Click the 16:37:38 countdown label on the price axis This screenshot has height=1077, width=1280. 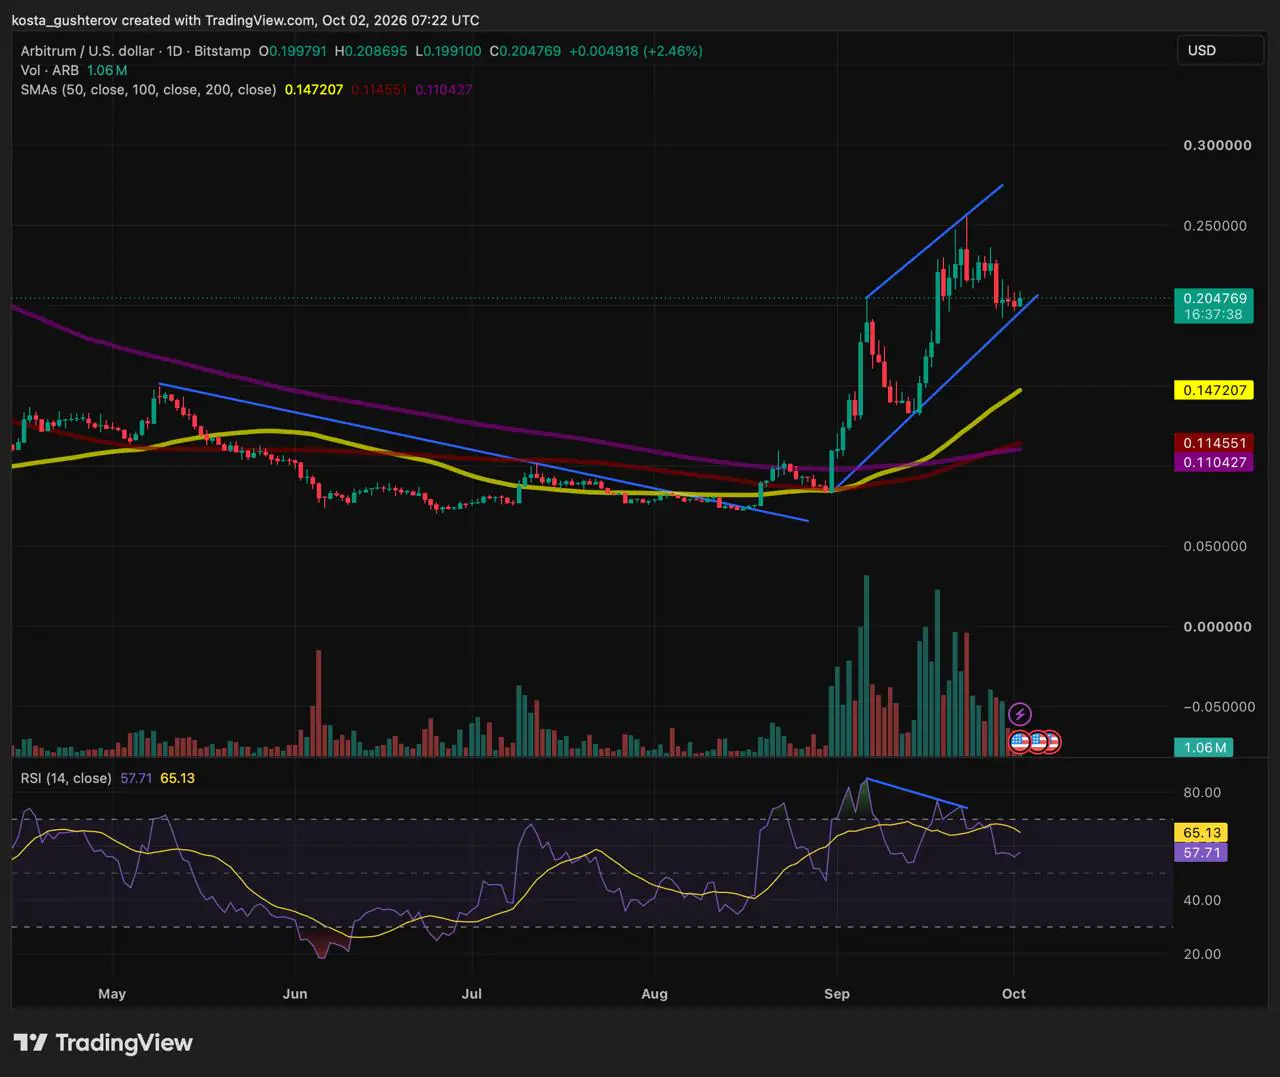1214,314
